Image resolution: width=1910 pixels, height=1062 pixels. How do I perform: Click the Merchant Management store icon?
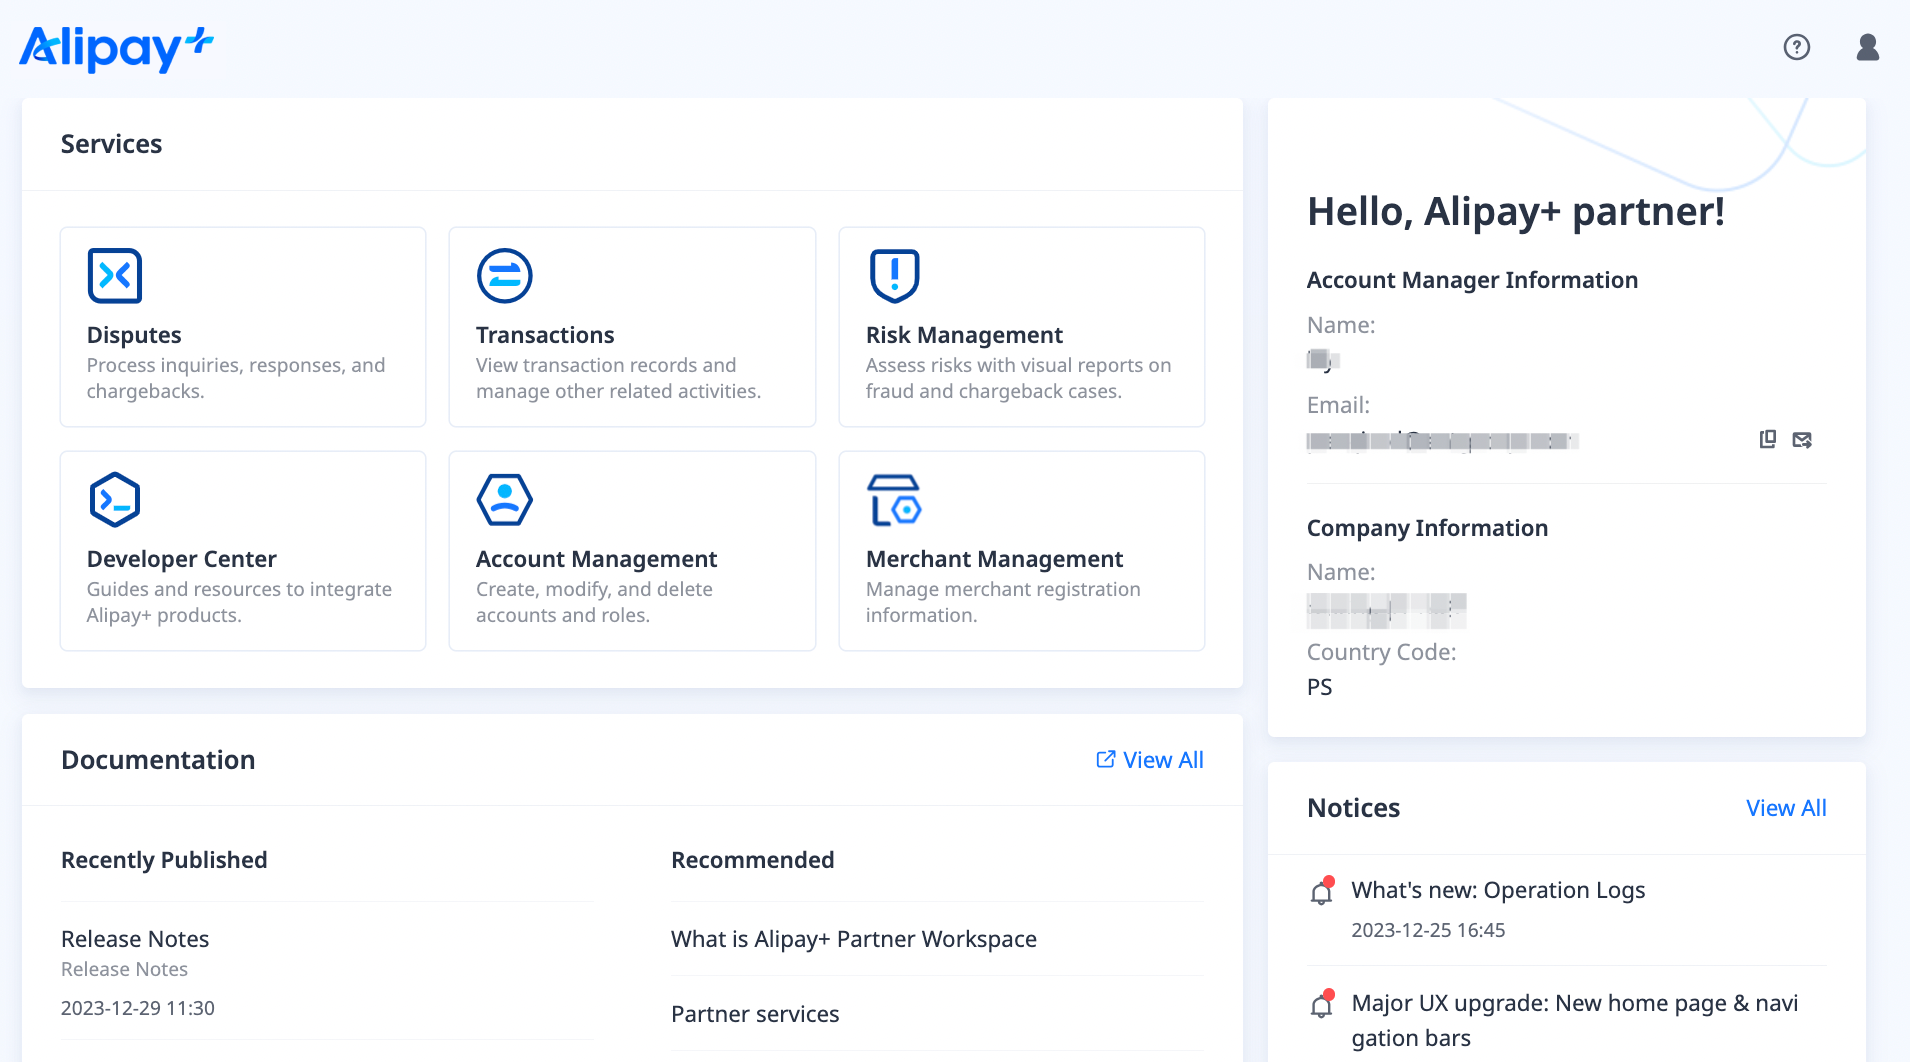894,500
